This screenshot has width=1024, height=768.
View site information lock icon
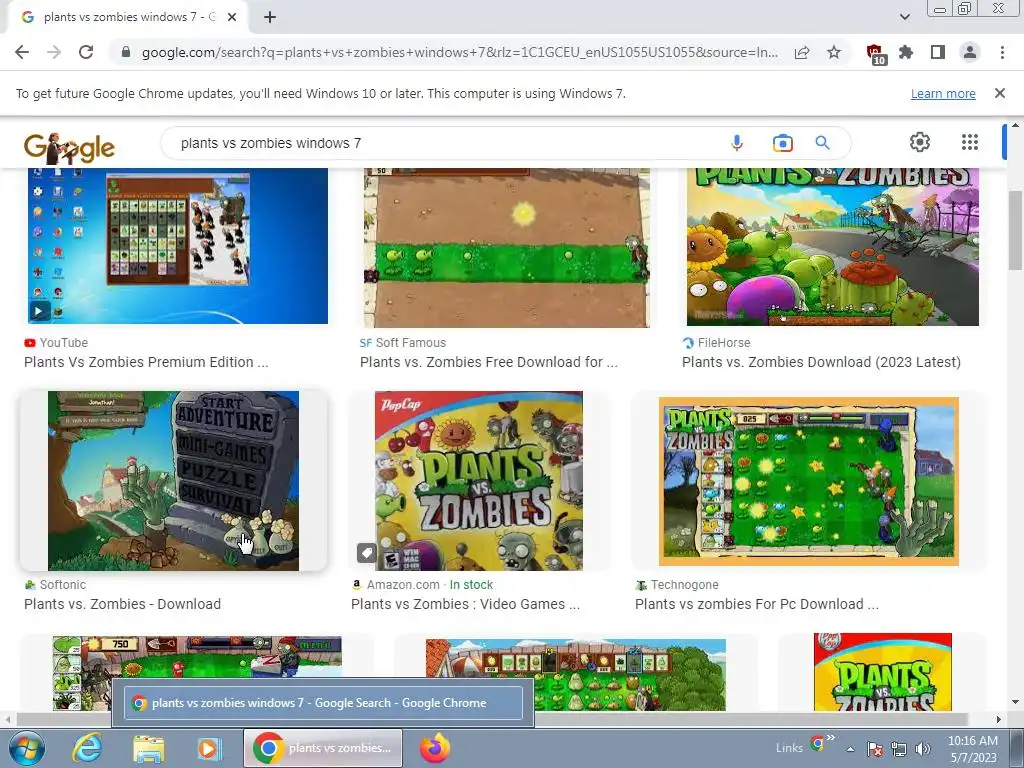pyautogui.click(x=126, y=52)
